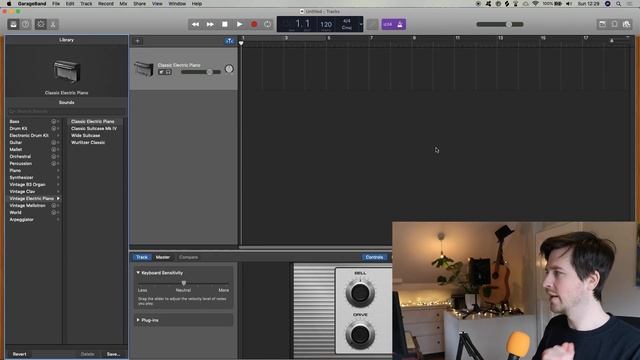Toggle the blue Catch Playhead button

pos(229,41)
